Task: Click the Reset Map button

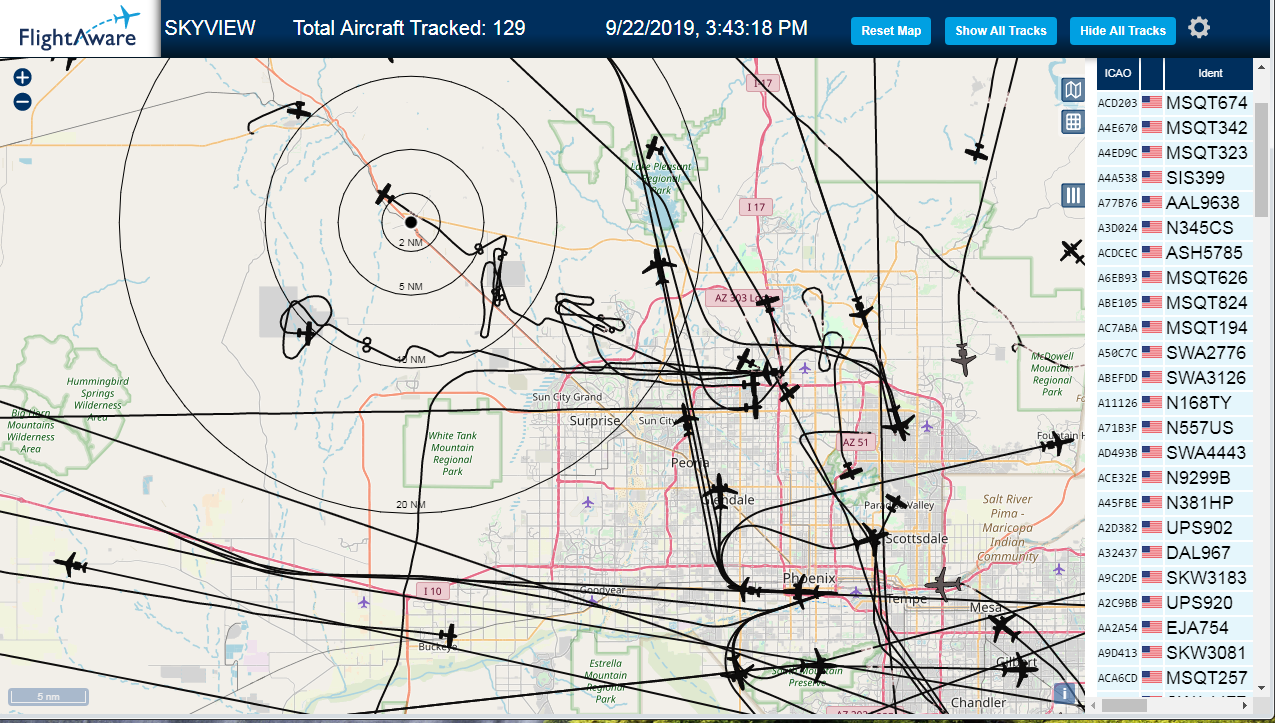Action: tap(891, 31)
